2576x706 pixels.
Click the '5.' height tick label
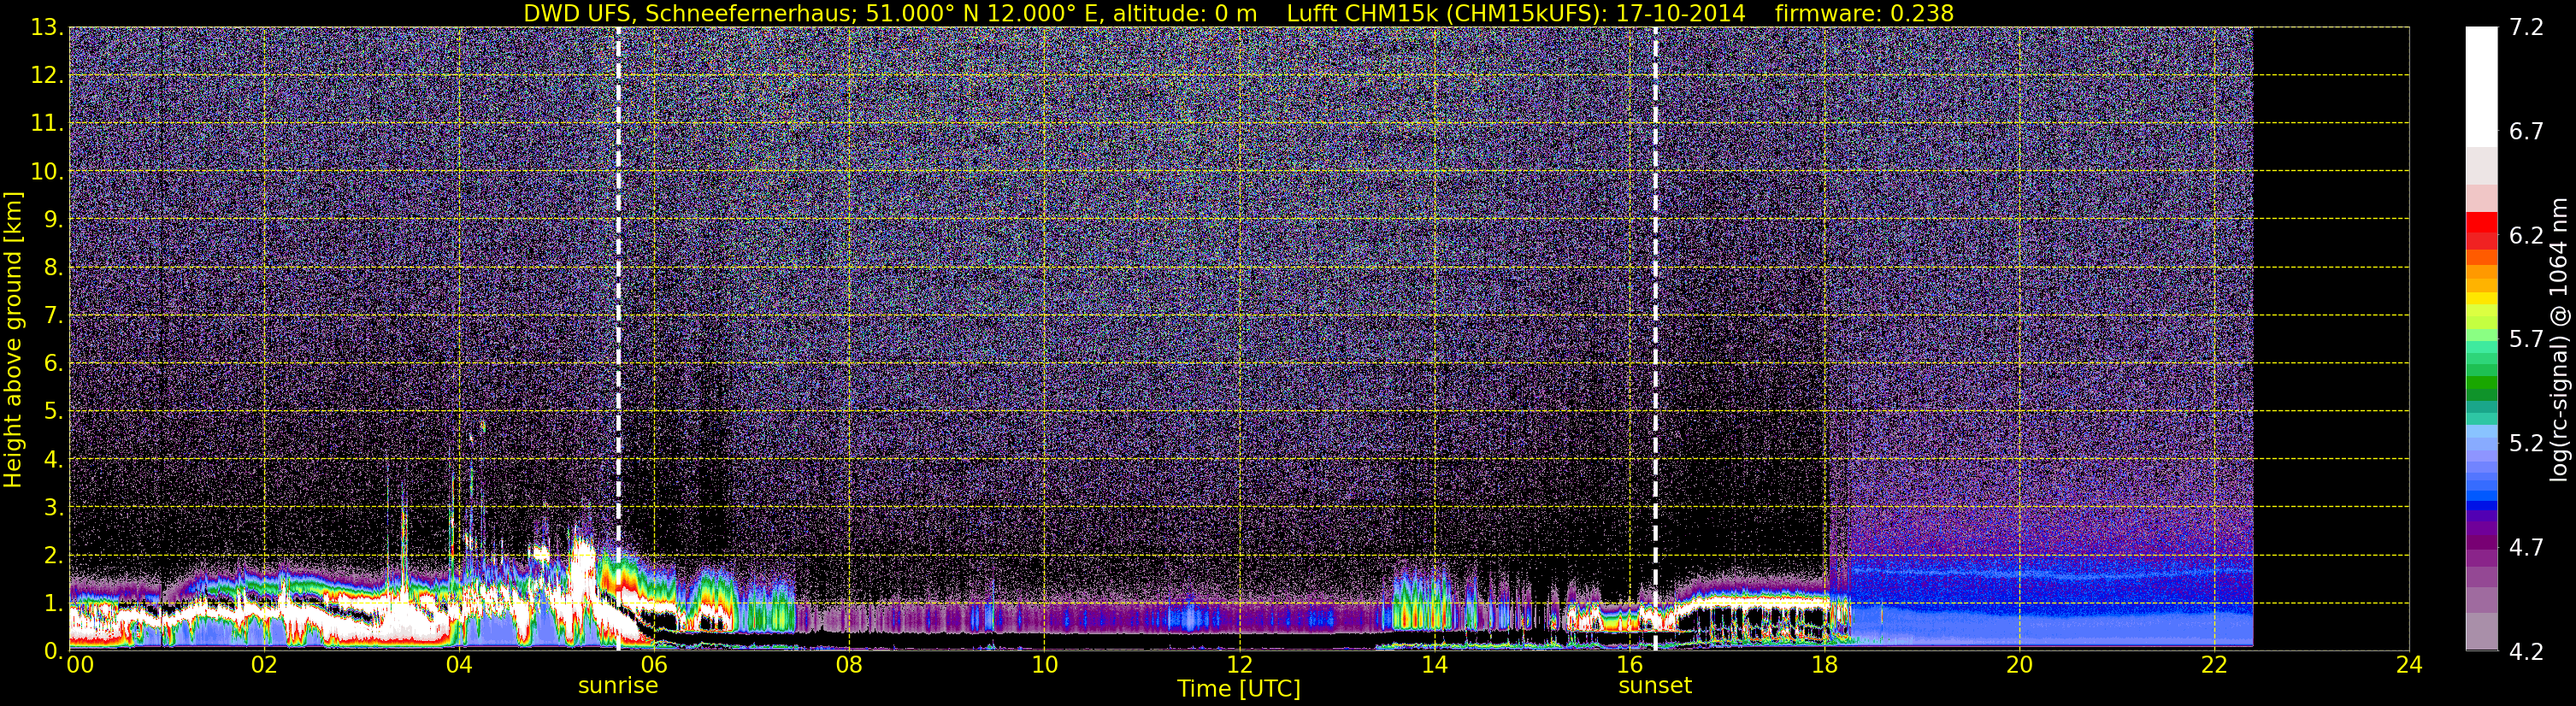click(x=54, y=412)
